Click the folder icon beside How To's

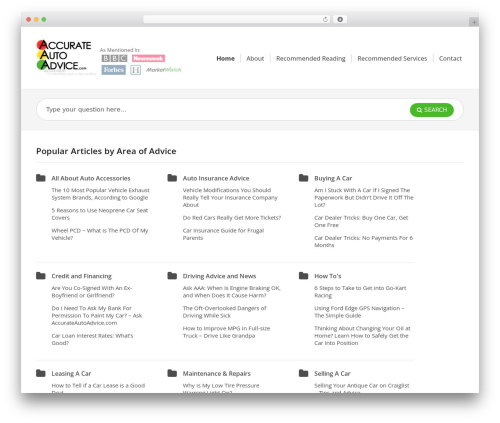(x=303, y=276)
